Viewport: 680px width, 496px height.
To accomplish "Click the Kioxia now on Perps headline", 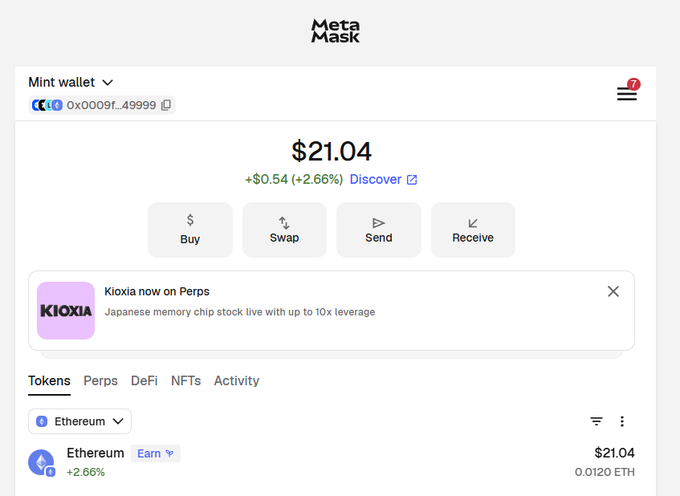I will tap(157, 291).
